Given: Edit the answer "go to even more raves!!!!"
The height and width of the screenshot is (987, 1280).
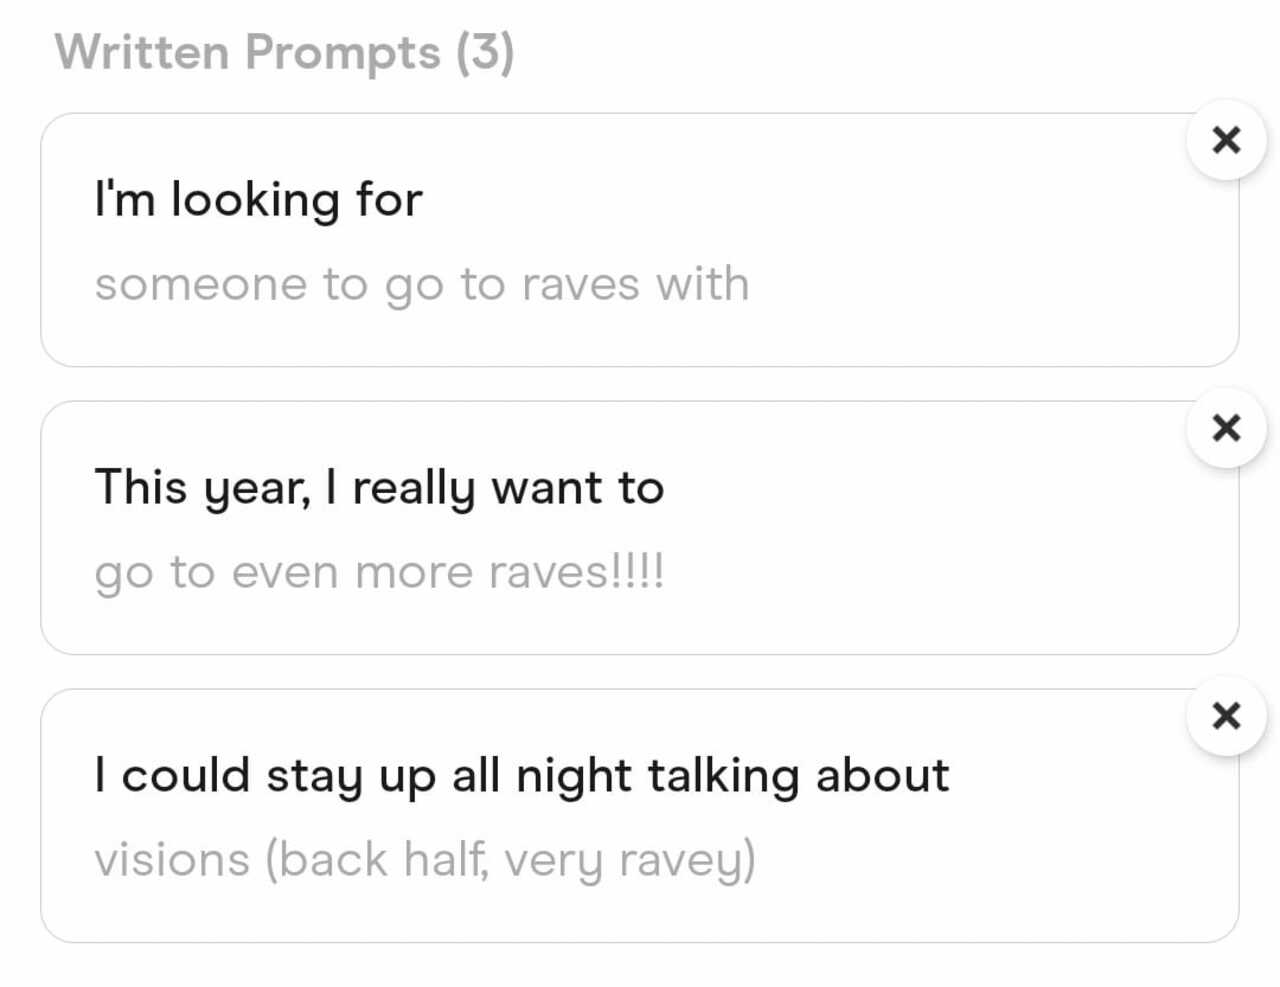Looking at the screenshot, I should (379, 573).
